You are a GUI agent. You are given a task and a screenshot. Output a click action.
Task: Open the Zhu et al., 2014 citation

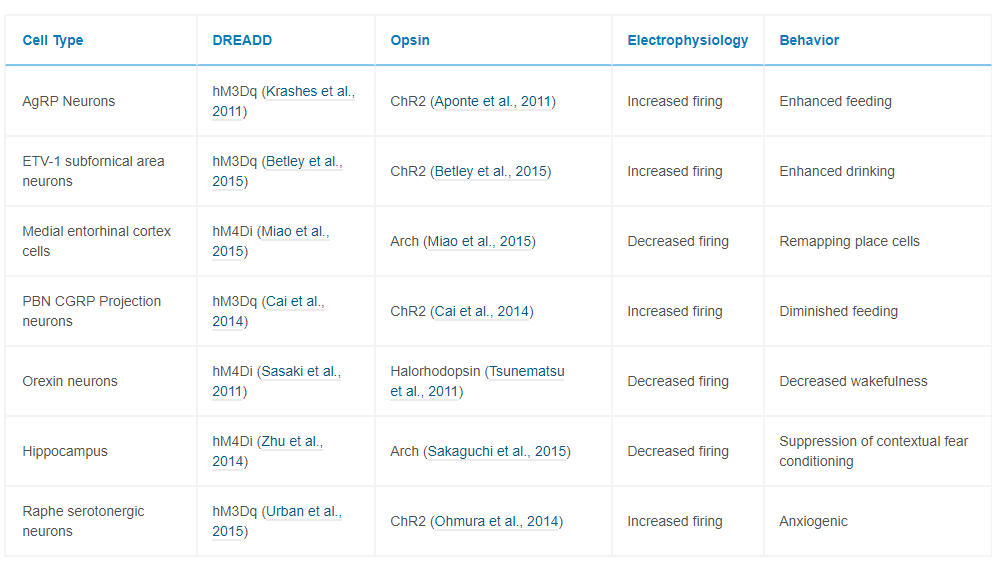291,441
